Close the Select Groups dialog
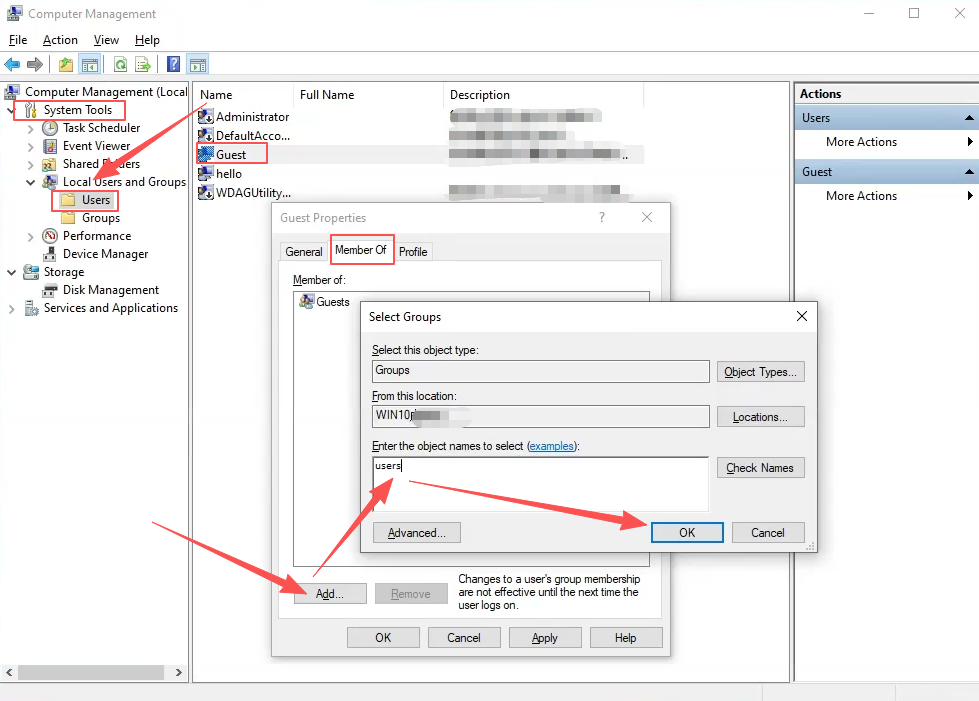The height and width of the screenshot is (701, 979). 802,316
